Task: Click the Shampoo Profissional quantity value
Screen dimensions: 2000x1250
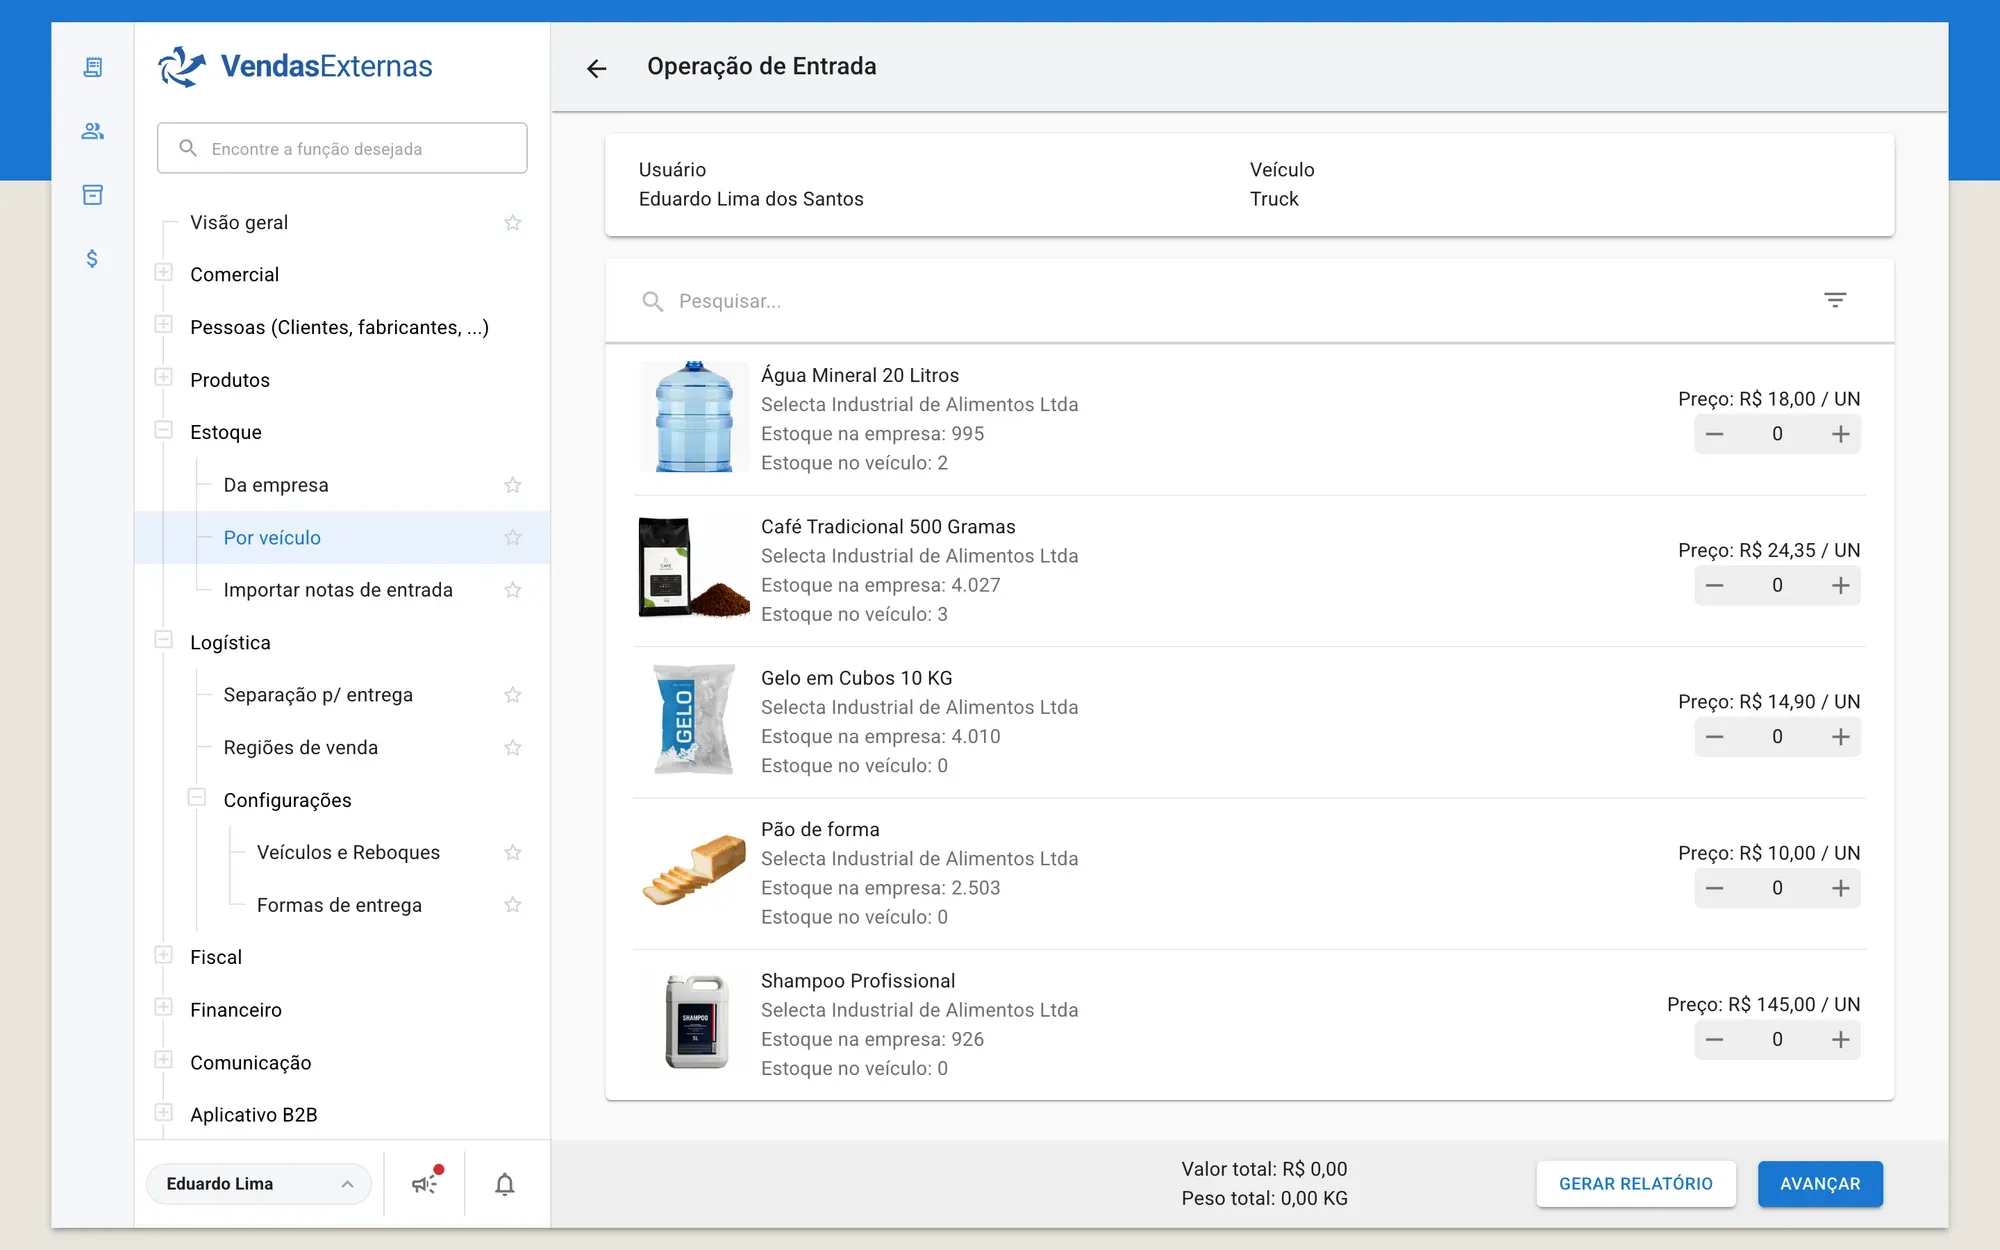Action: click(1777, 1040)
